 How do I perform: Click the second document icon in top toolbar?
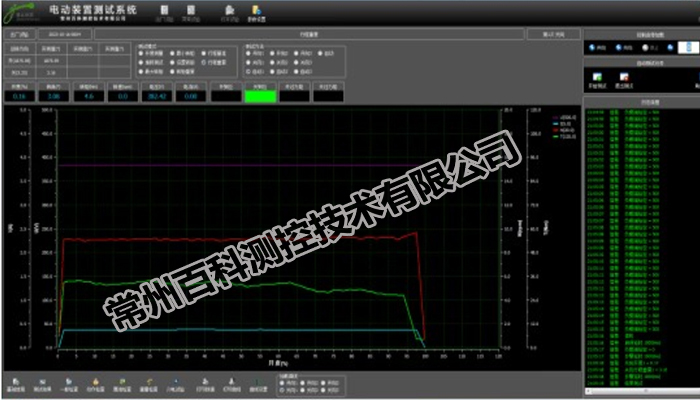pyautogui.click(x=191, y=9)
